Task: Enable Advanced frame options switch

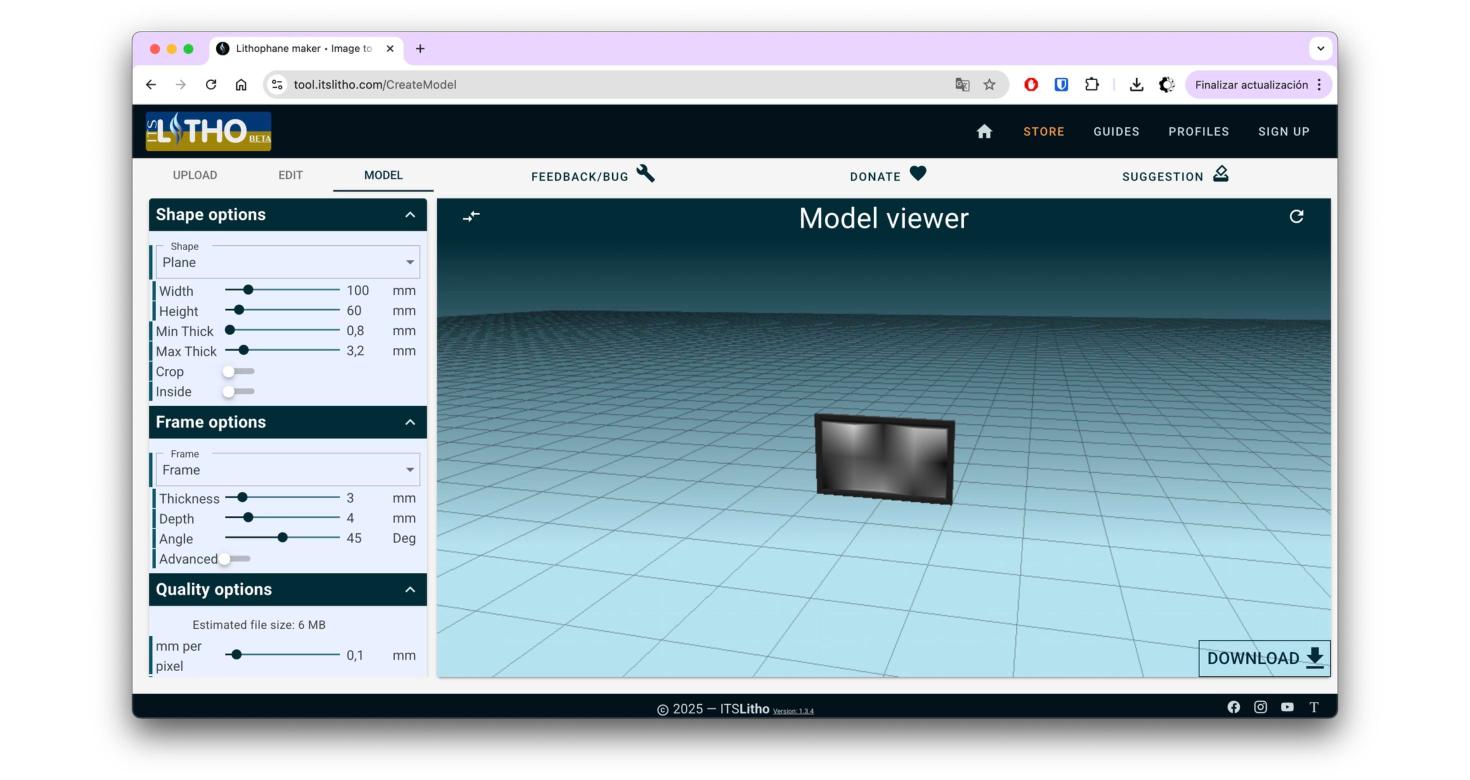Action: tap(235, 559)
